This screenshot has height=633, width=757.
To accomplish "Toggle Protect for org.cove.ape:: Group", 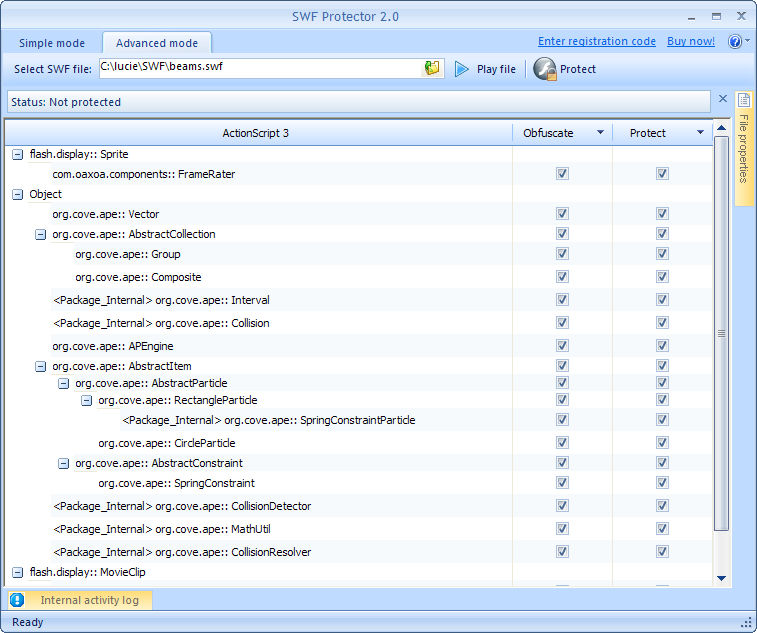I will tap(662, 253).
